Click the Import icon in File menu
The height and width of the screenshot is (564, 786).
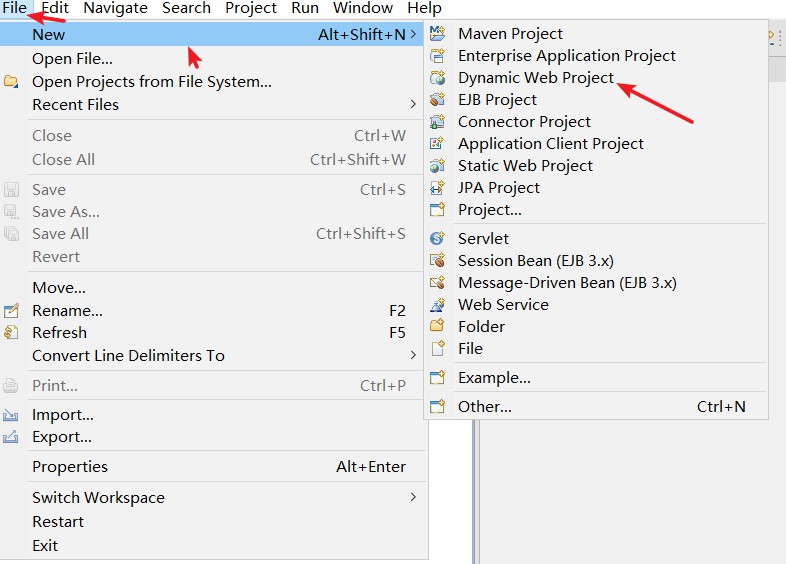point(11,415)
